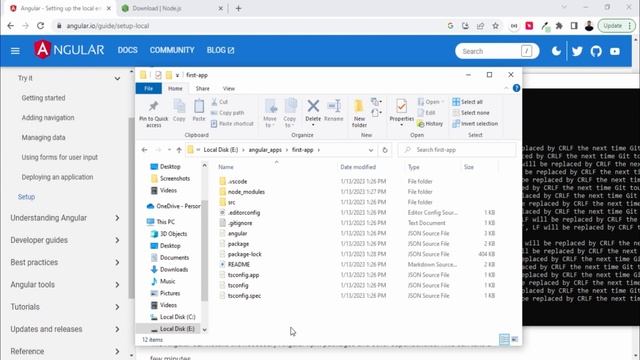Switch to Share ribbon tab

[x=202, y=89]
